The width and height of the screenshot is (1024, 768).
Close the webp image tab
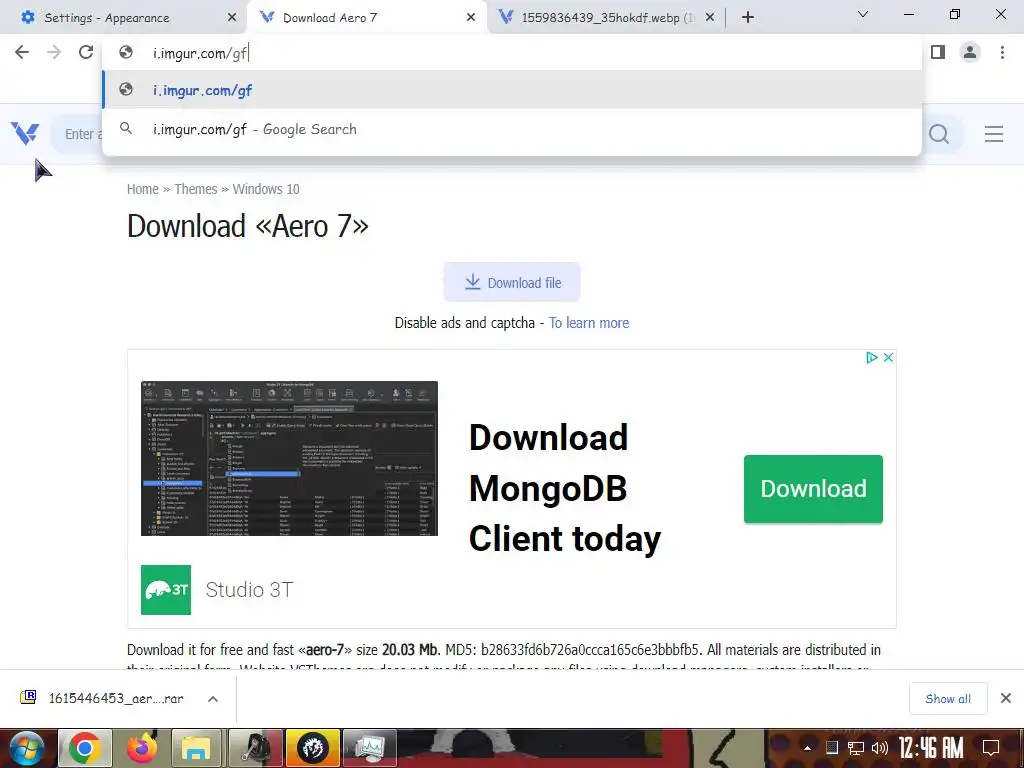point(710,18)
